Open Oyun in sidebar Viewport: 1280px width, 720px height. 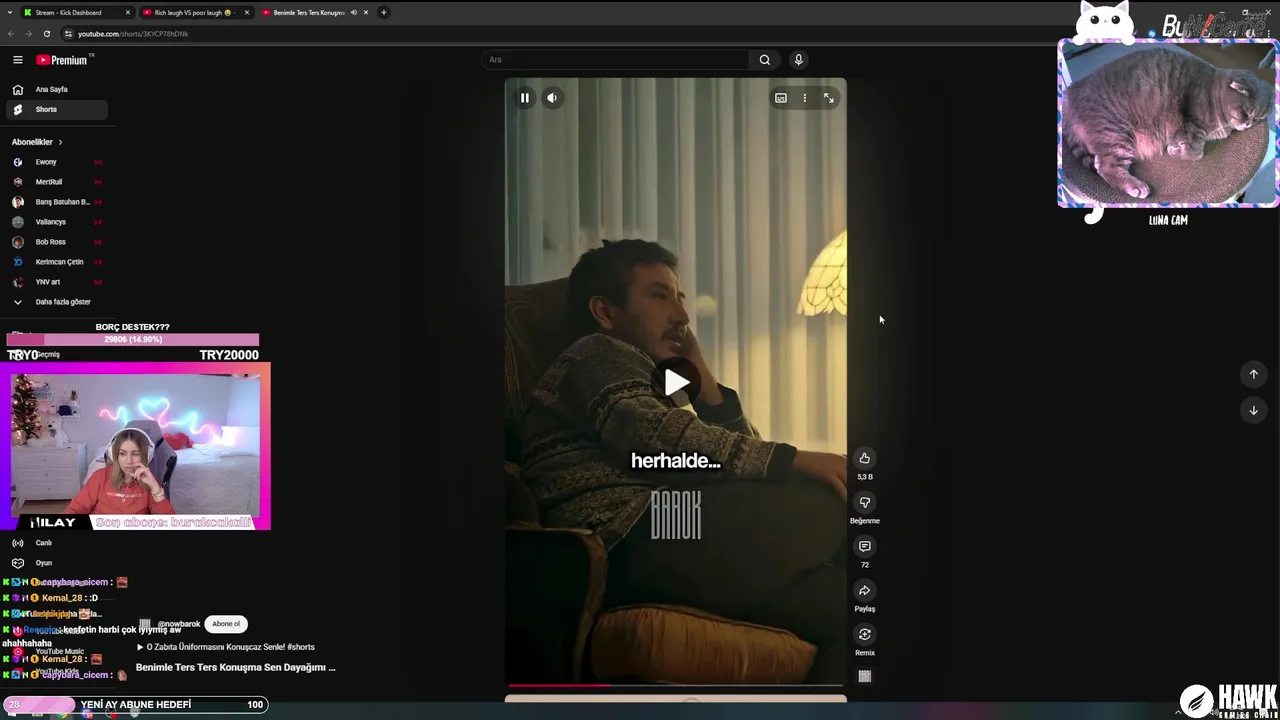tap(56, 563)
